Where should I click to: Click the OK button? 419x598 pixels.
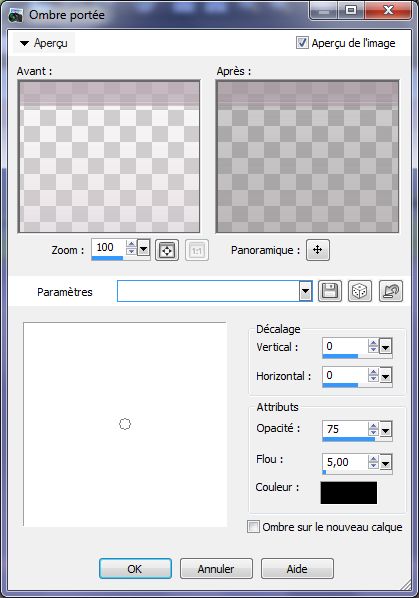coord(135,569)
